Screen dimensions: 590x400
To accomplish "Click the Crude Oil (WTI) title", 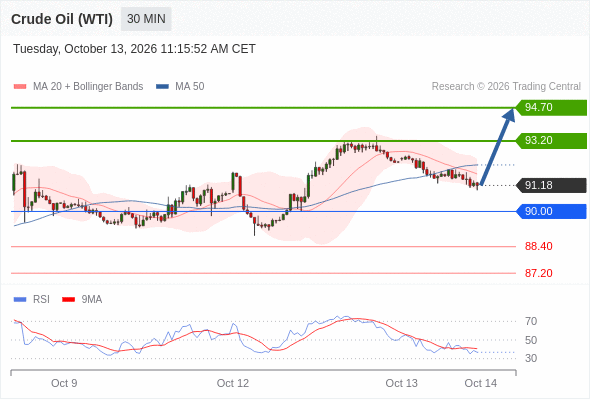I will pos(62,19).
